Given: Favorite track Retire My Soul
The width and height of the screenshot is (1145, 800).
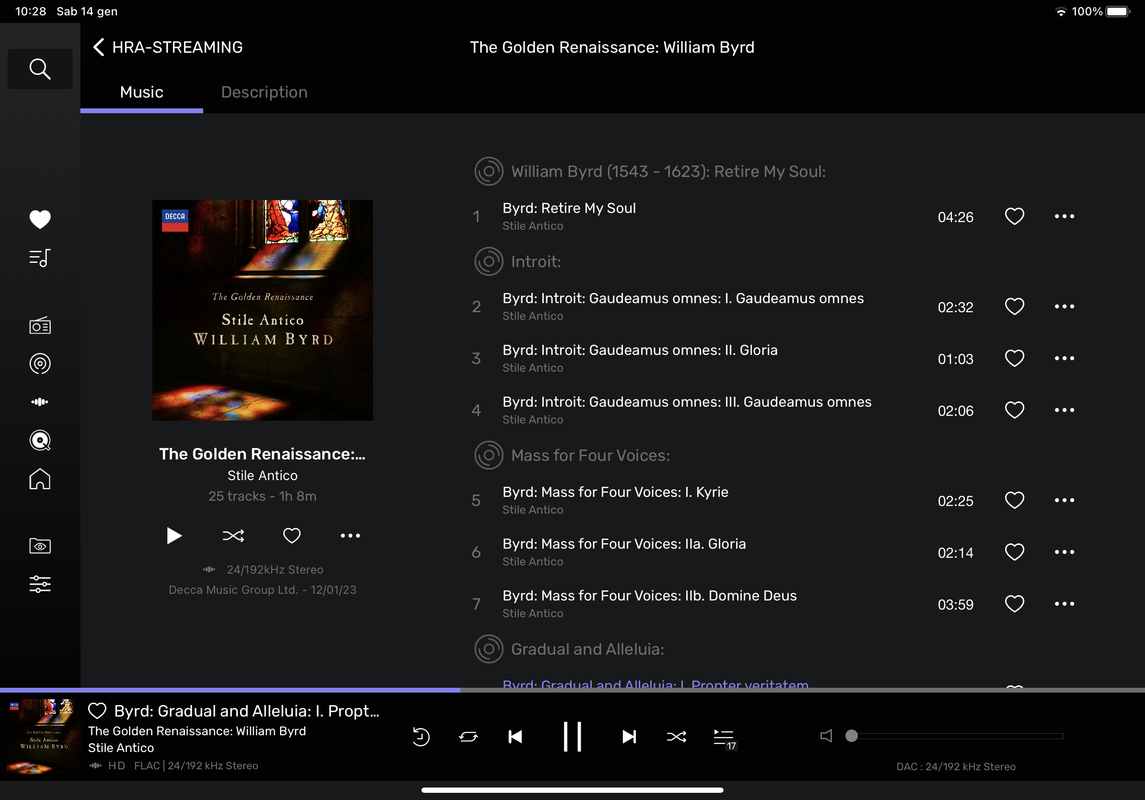Looking at the screenshot, I should coord(1014,217).
